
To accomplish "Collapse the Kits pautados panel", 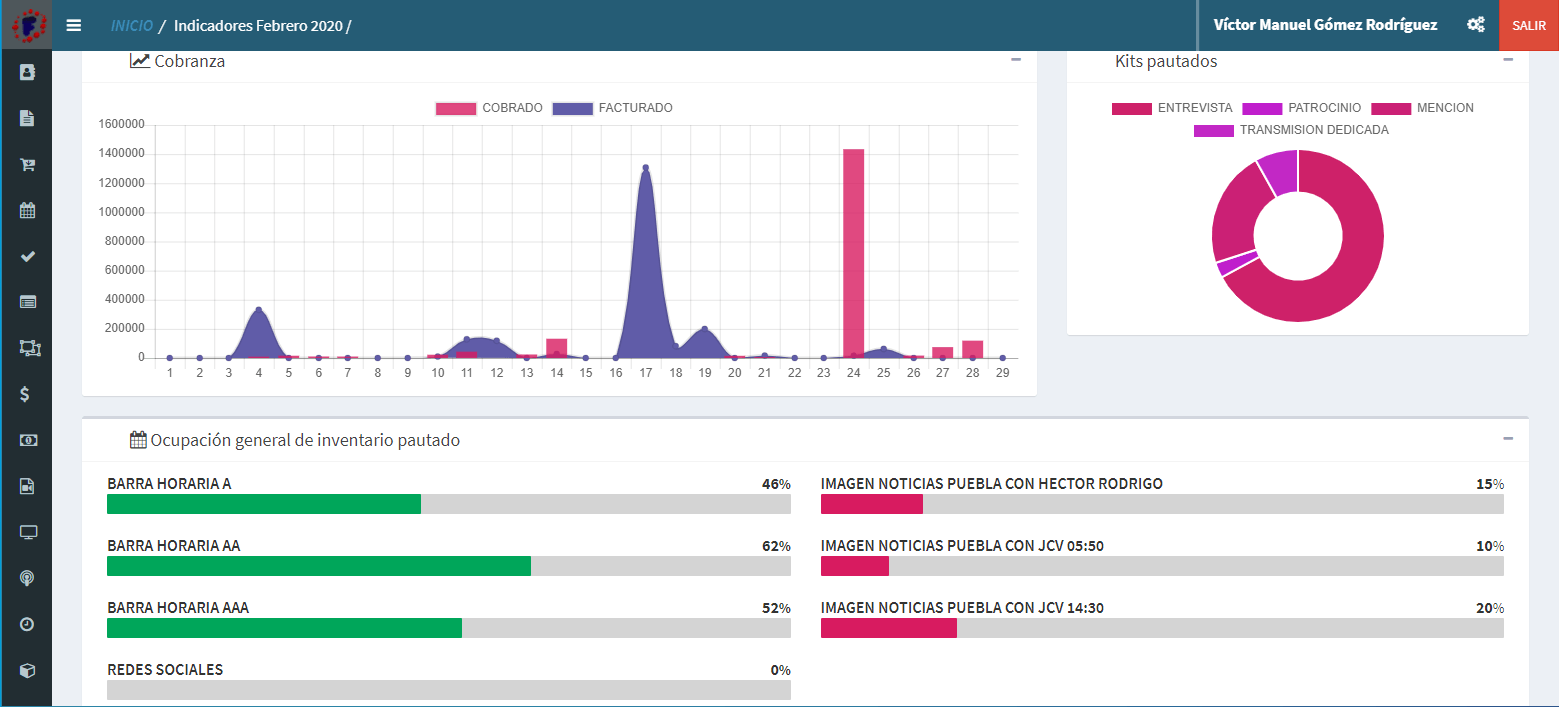I will [1508, 60].
